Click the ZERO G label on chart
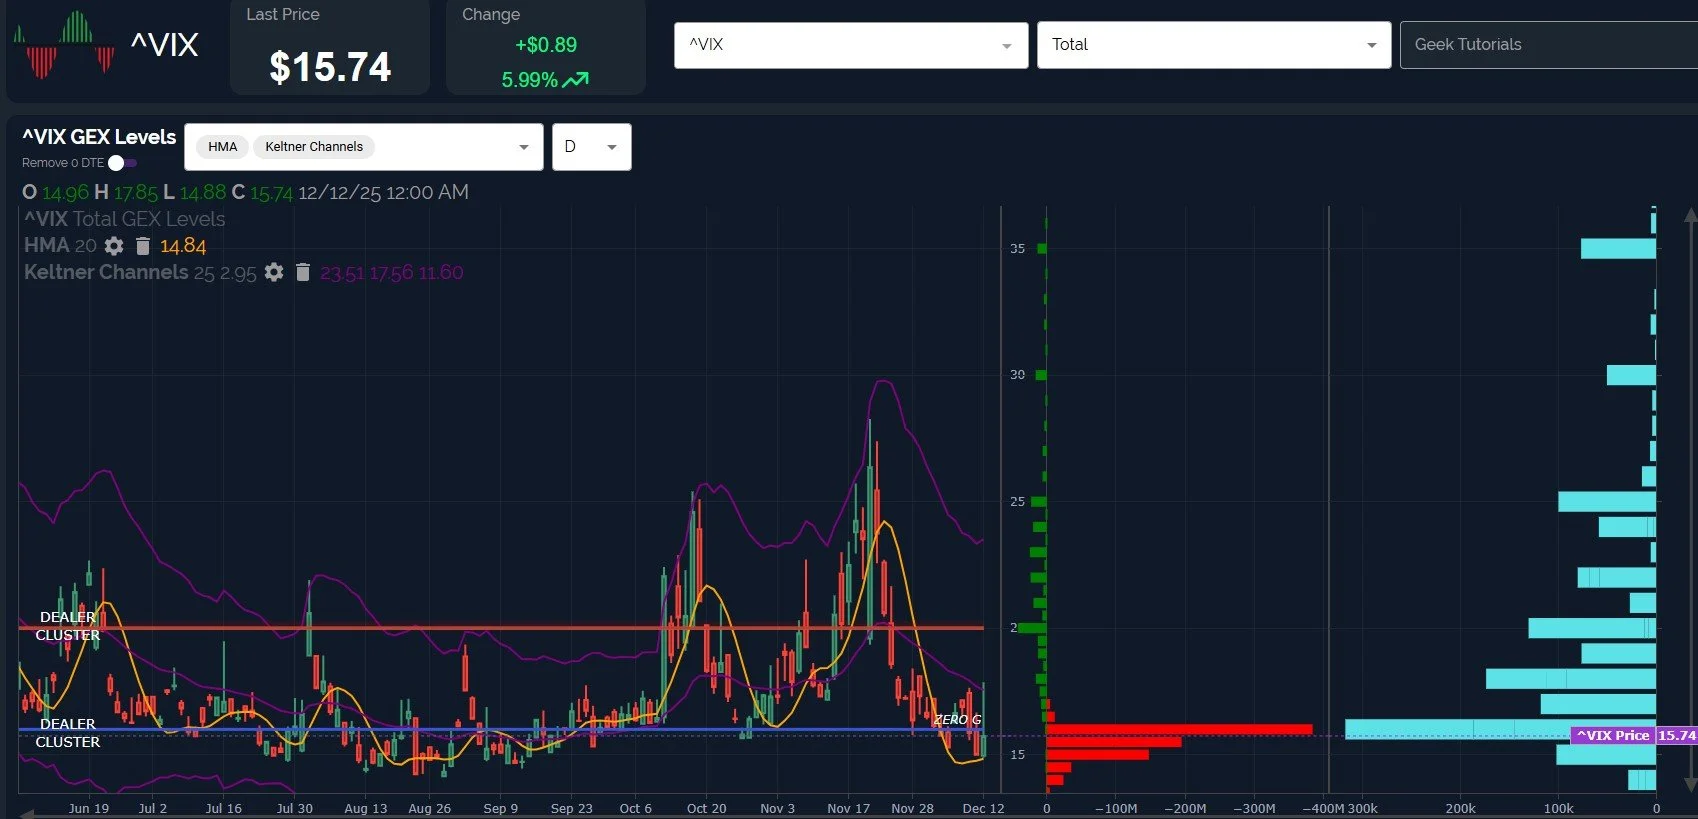This screenshot has width=1698, height=819. 957,720
